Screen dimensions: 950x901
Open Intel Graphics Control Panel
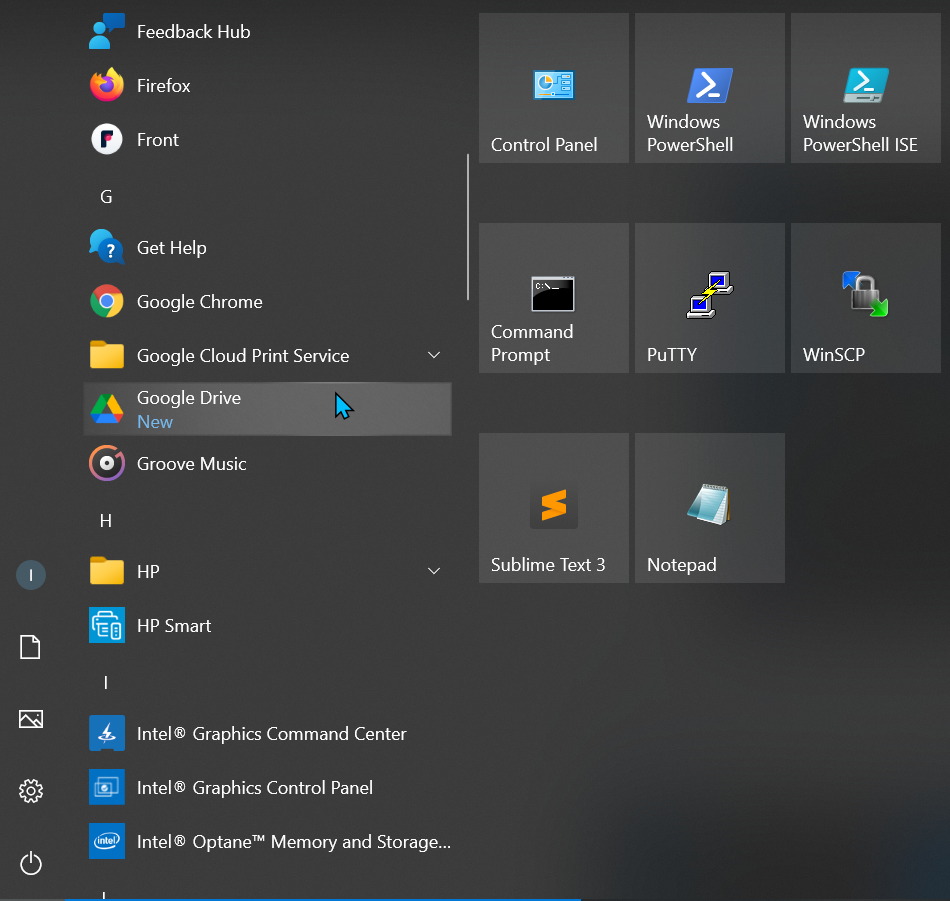point(267,787)
